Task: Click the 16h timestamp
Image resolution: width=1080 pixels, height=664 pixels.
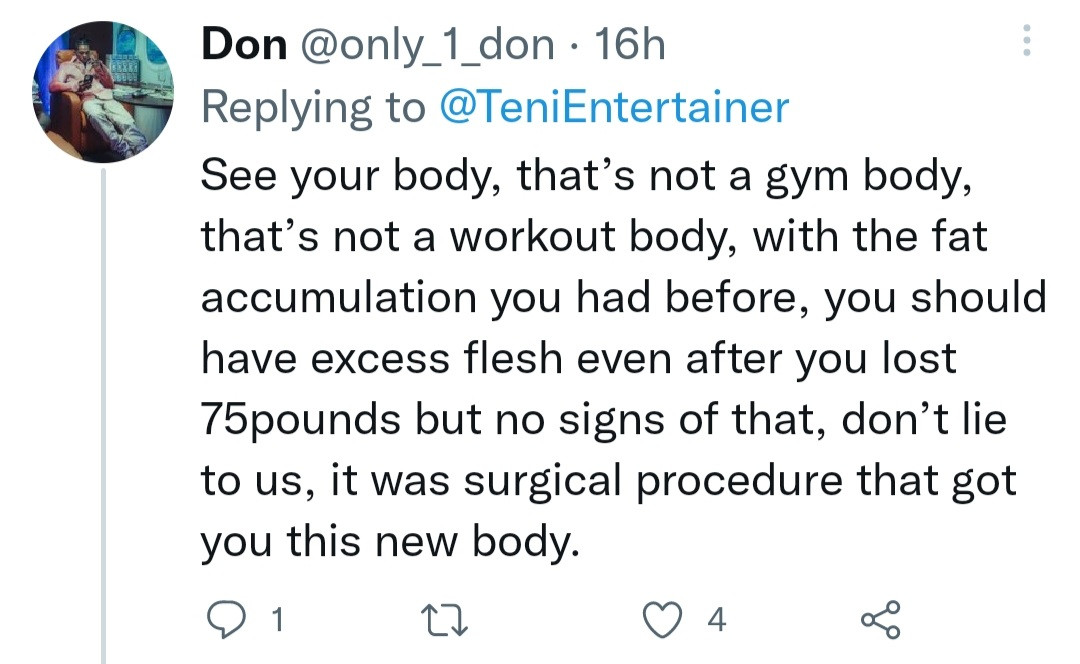Action: [x=629, y=46]
